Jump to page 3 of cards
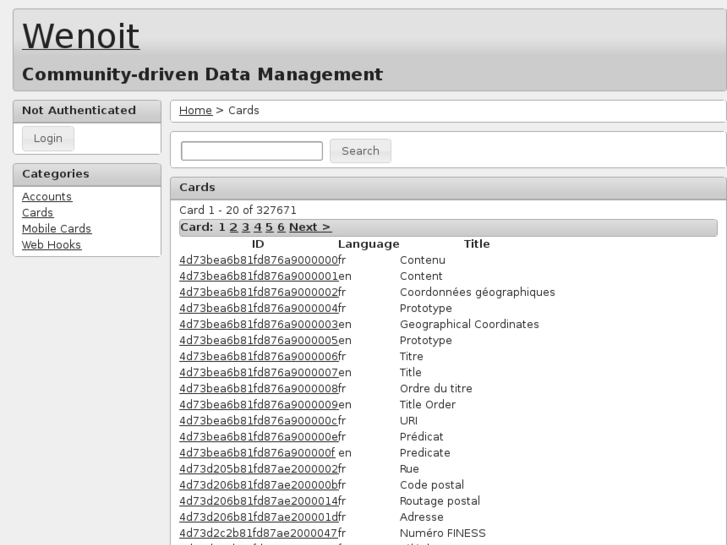 245,228
